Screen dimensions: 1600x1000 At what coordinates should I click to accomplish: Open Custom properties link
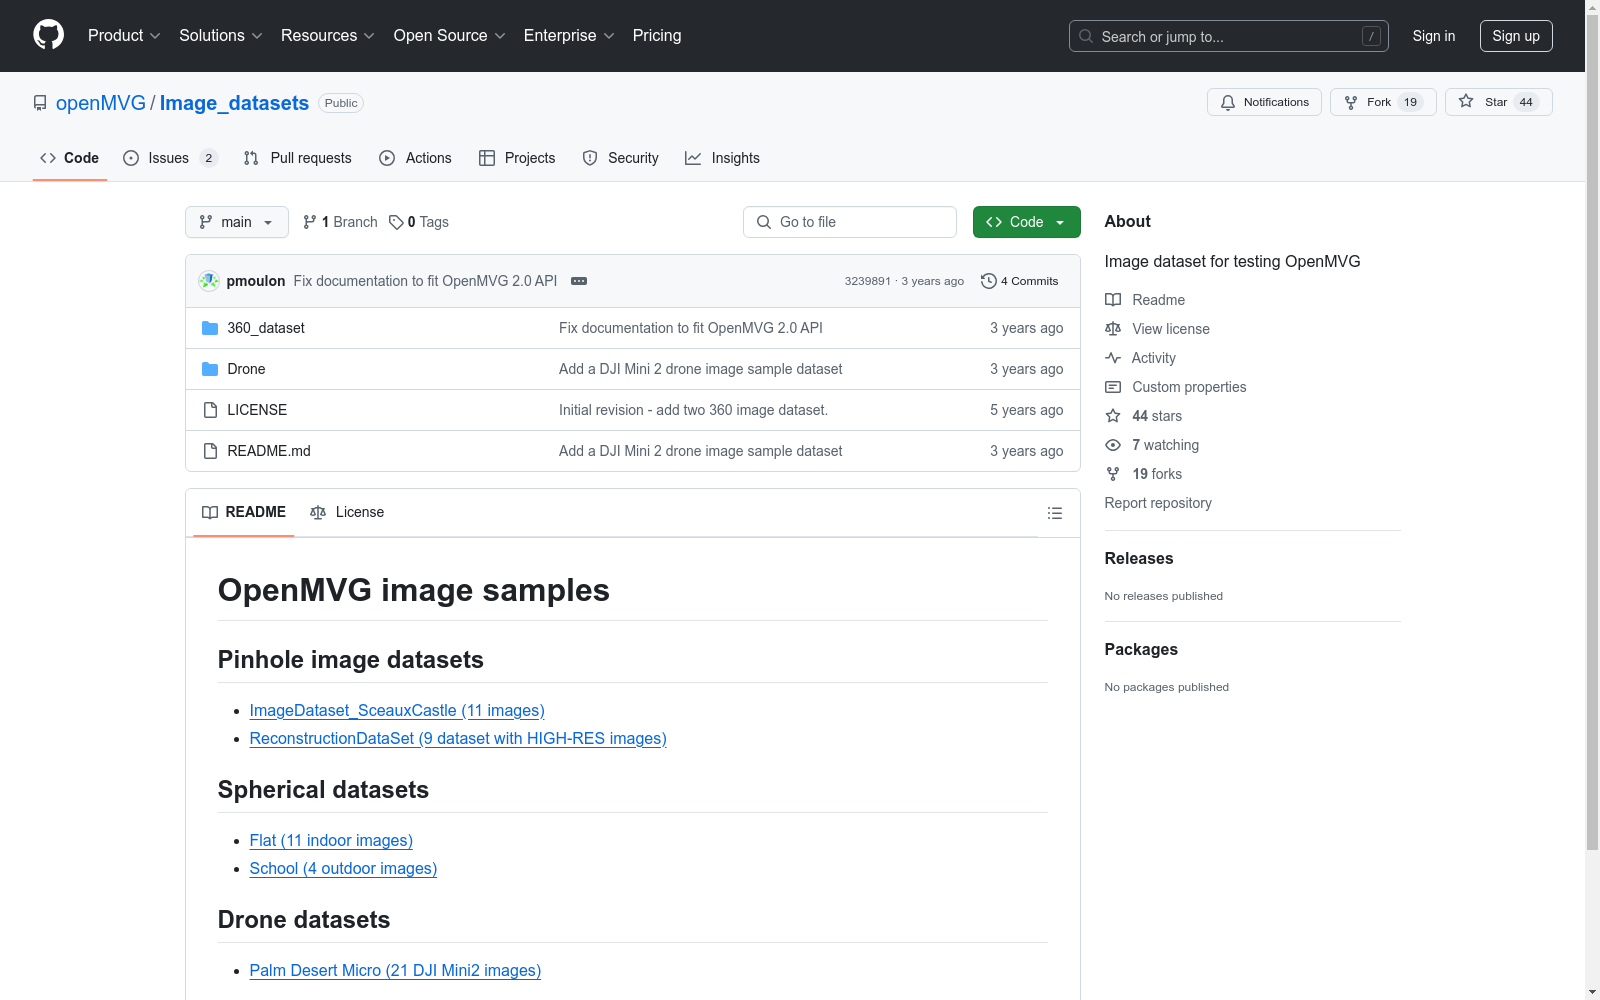point(1176,387)
